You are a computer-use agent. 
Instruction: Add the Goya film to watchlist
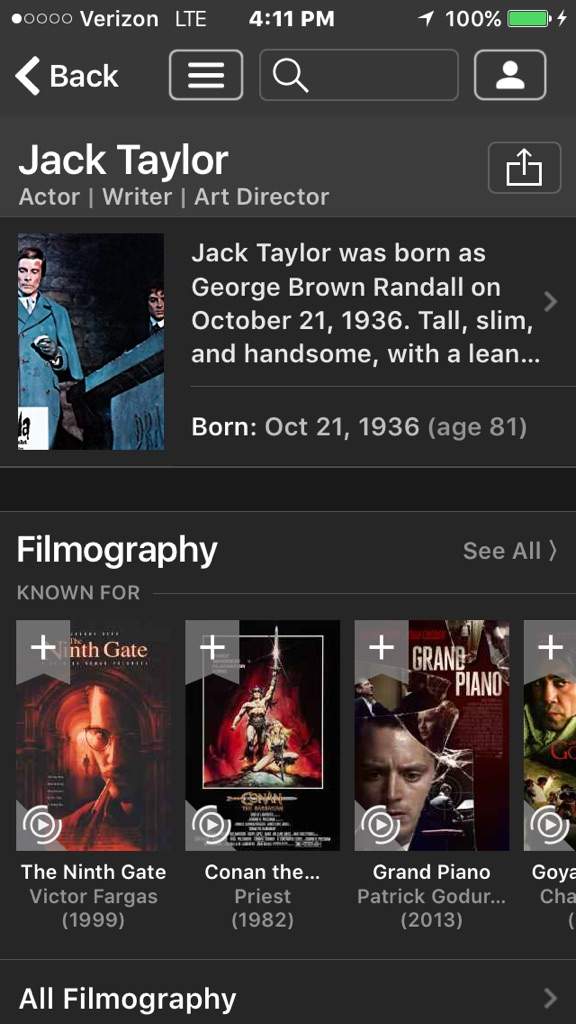pyautogui.click(x=551, y=648)
